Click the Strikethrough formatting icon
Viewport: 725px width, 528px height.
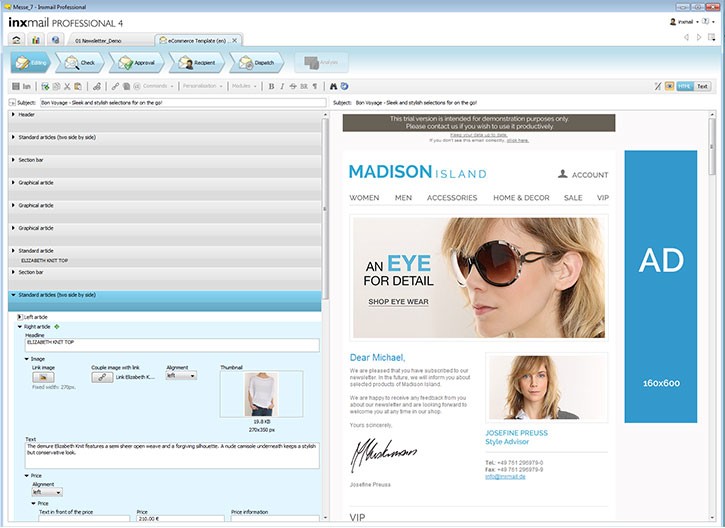pos(293,86)
